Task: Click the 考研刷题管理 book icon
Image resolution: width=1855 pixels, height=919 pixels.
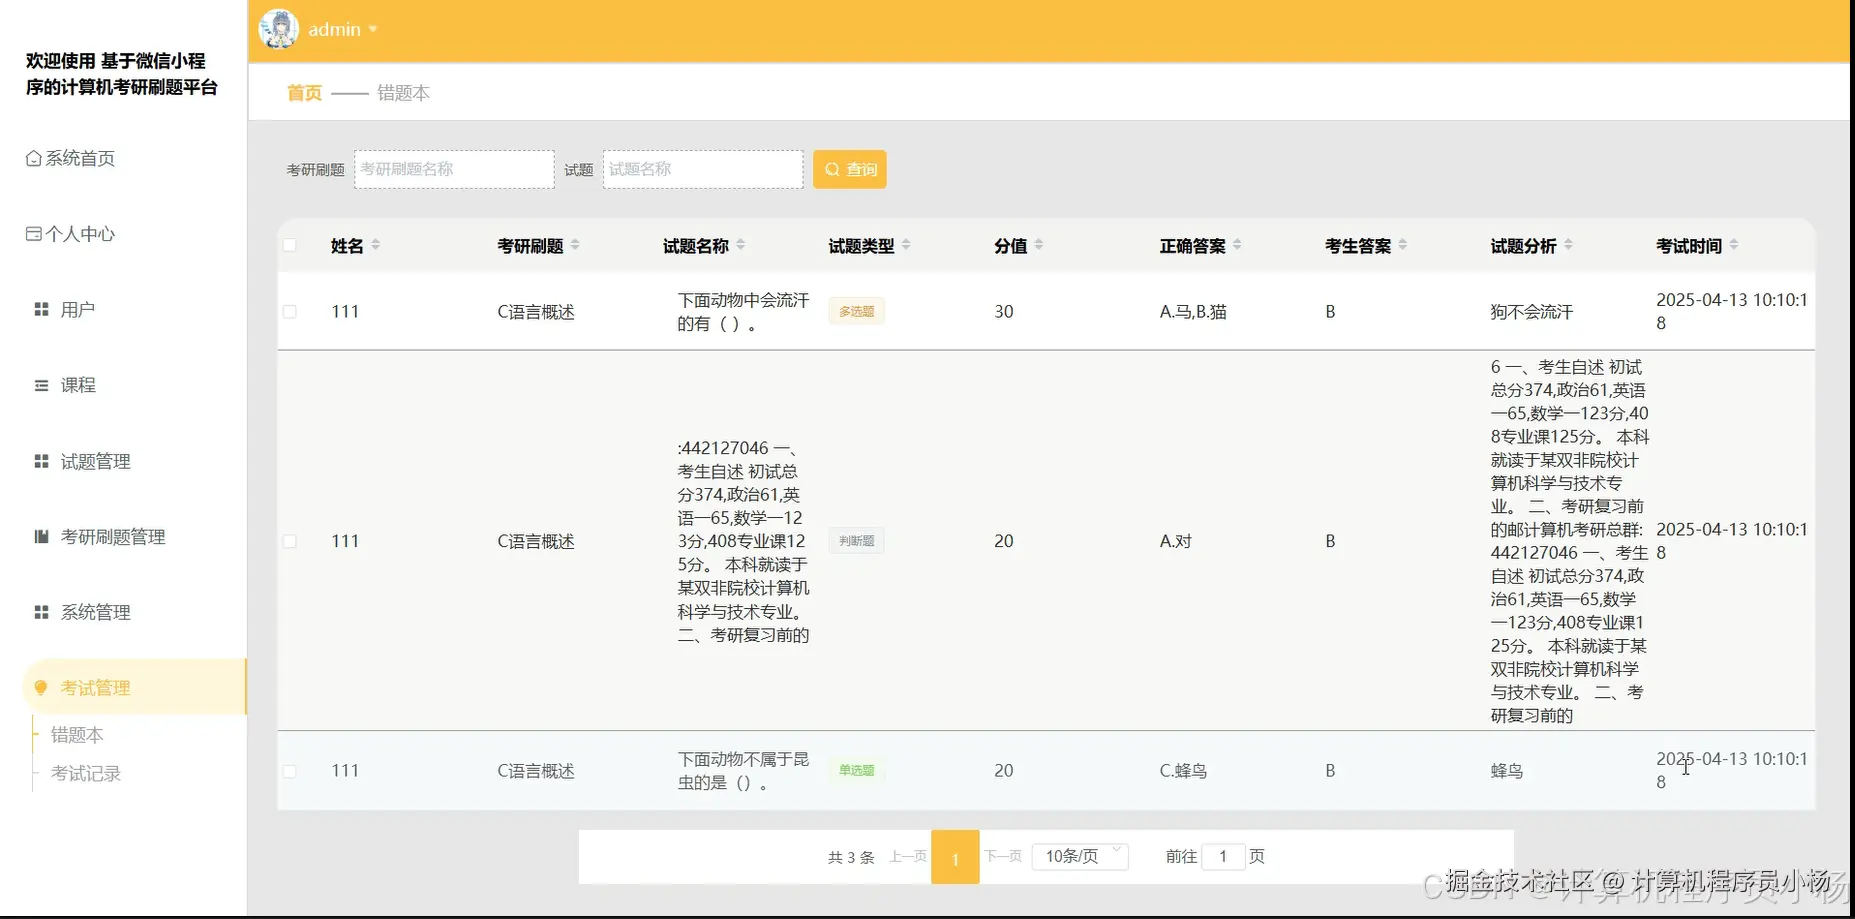Action: click(x=40, y=536)
